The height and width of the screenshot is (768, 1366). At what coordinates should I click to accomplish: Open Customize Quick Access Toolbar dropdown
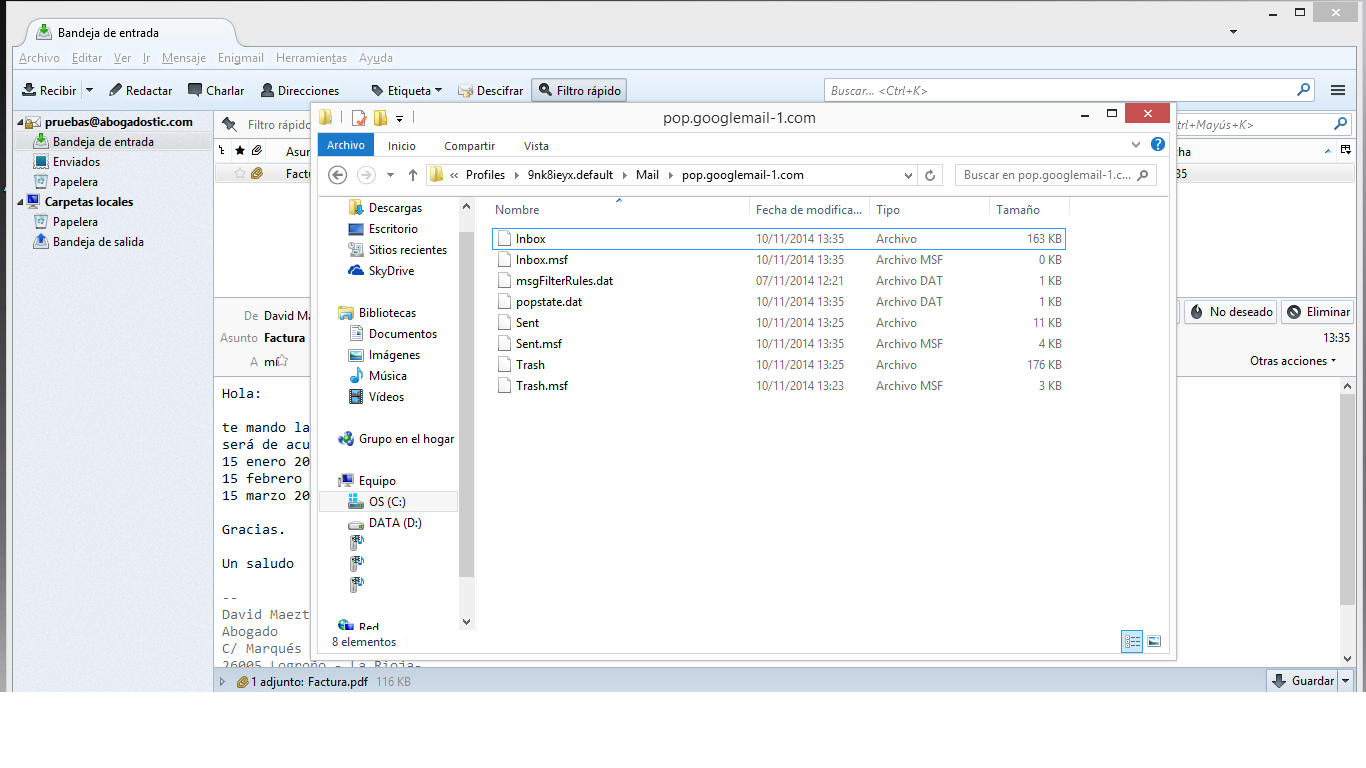[x=400, y=118]
